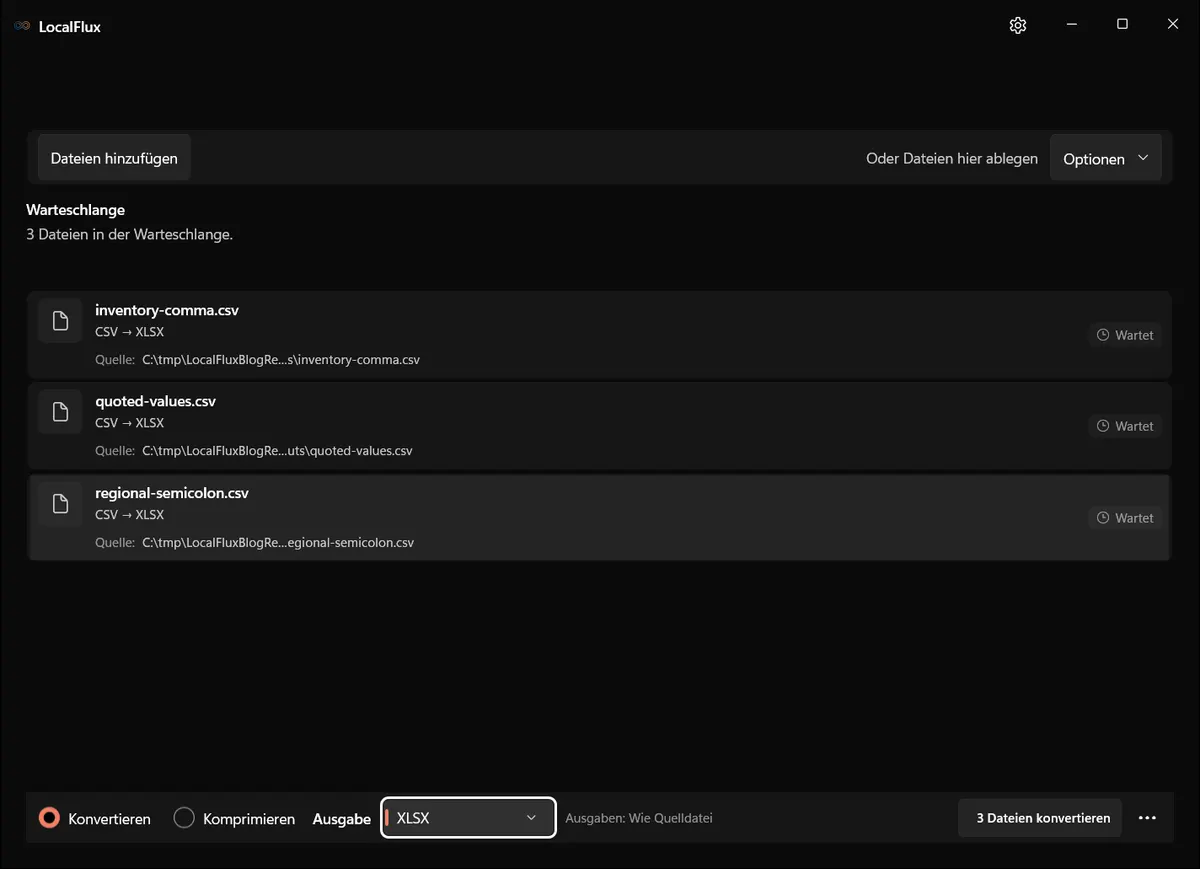
Task: Click the Wartet status badge of regional-semicolon.csv
Action: (x=1125, y=518)
